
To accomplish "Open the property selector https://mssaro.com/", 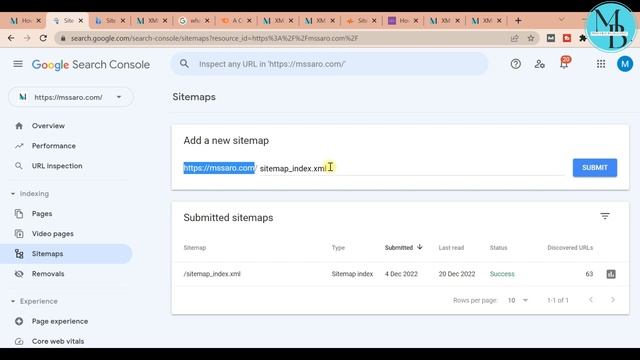I will (71, 97).
